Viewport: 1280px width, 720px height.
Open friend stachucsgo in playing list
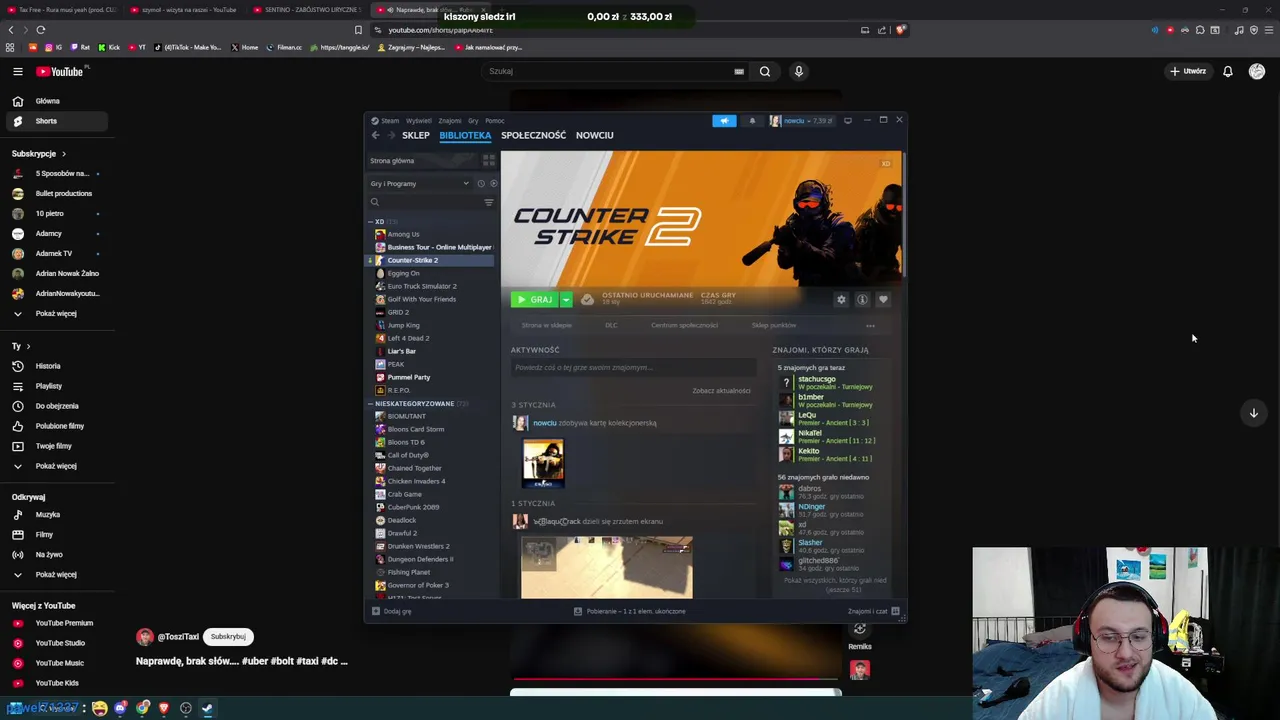pos(826,383)
